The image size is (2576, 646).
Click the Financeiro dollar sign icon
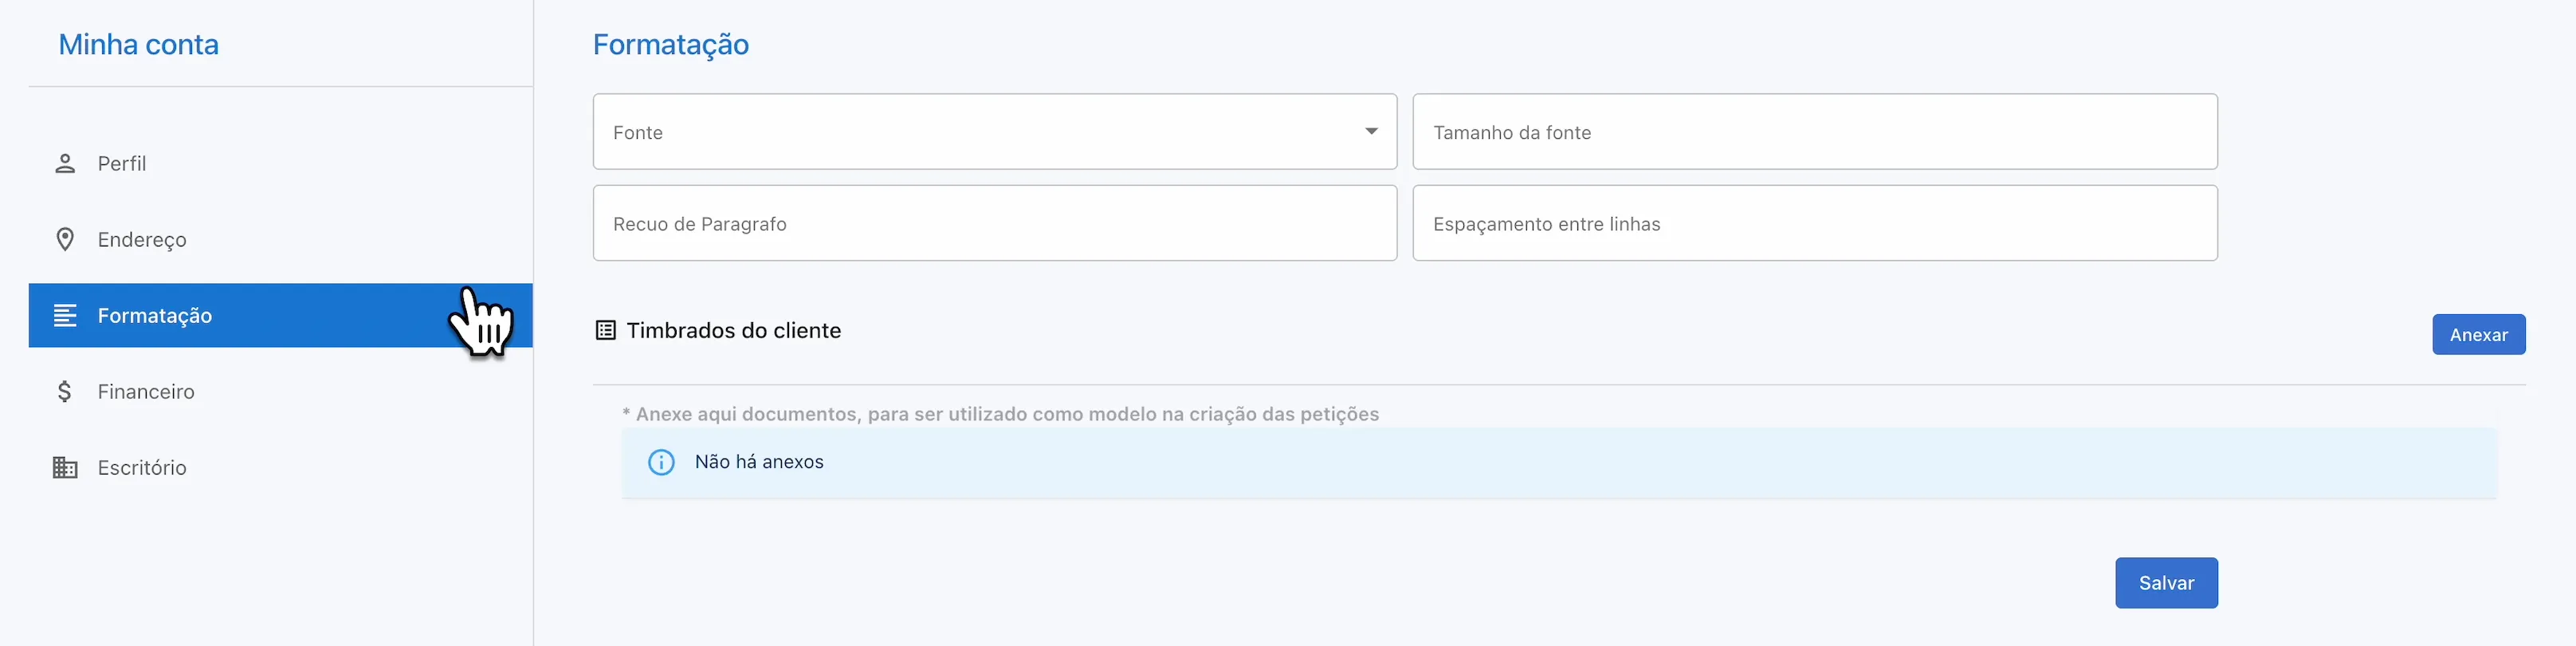tap(65, 391)
